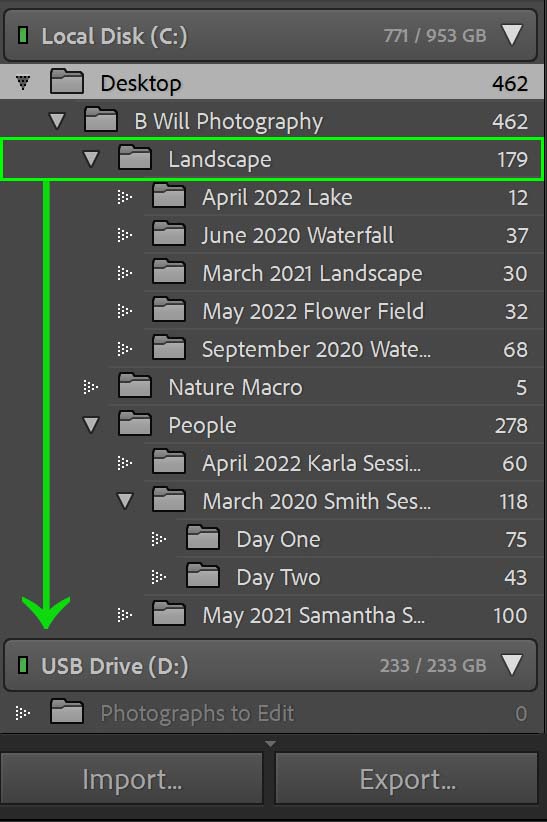Image resolution: width=547 pixels, height=822 pixels.
Task: Click the Export button
Action: pos(407,778)
